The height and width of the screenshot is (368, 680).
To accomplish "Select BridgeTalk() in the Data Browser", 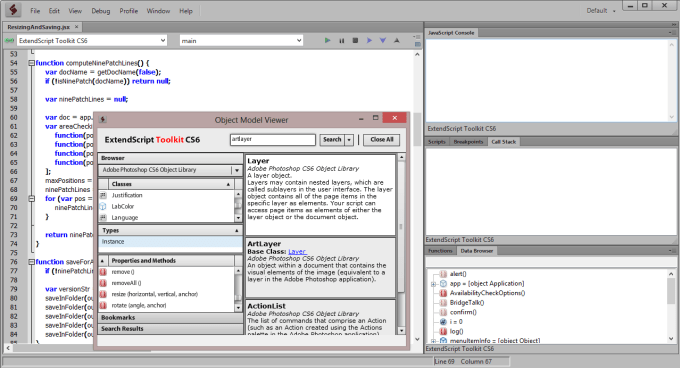I will tap(467, 303).
